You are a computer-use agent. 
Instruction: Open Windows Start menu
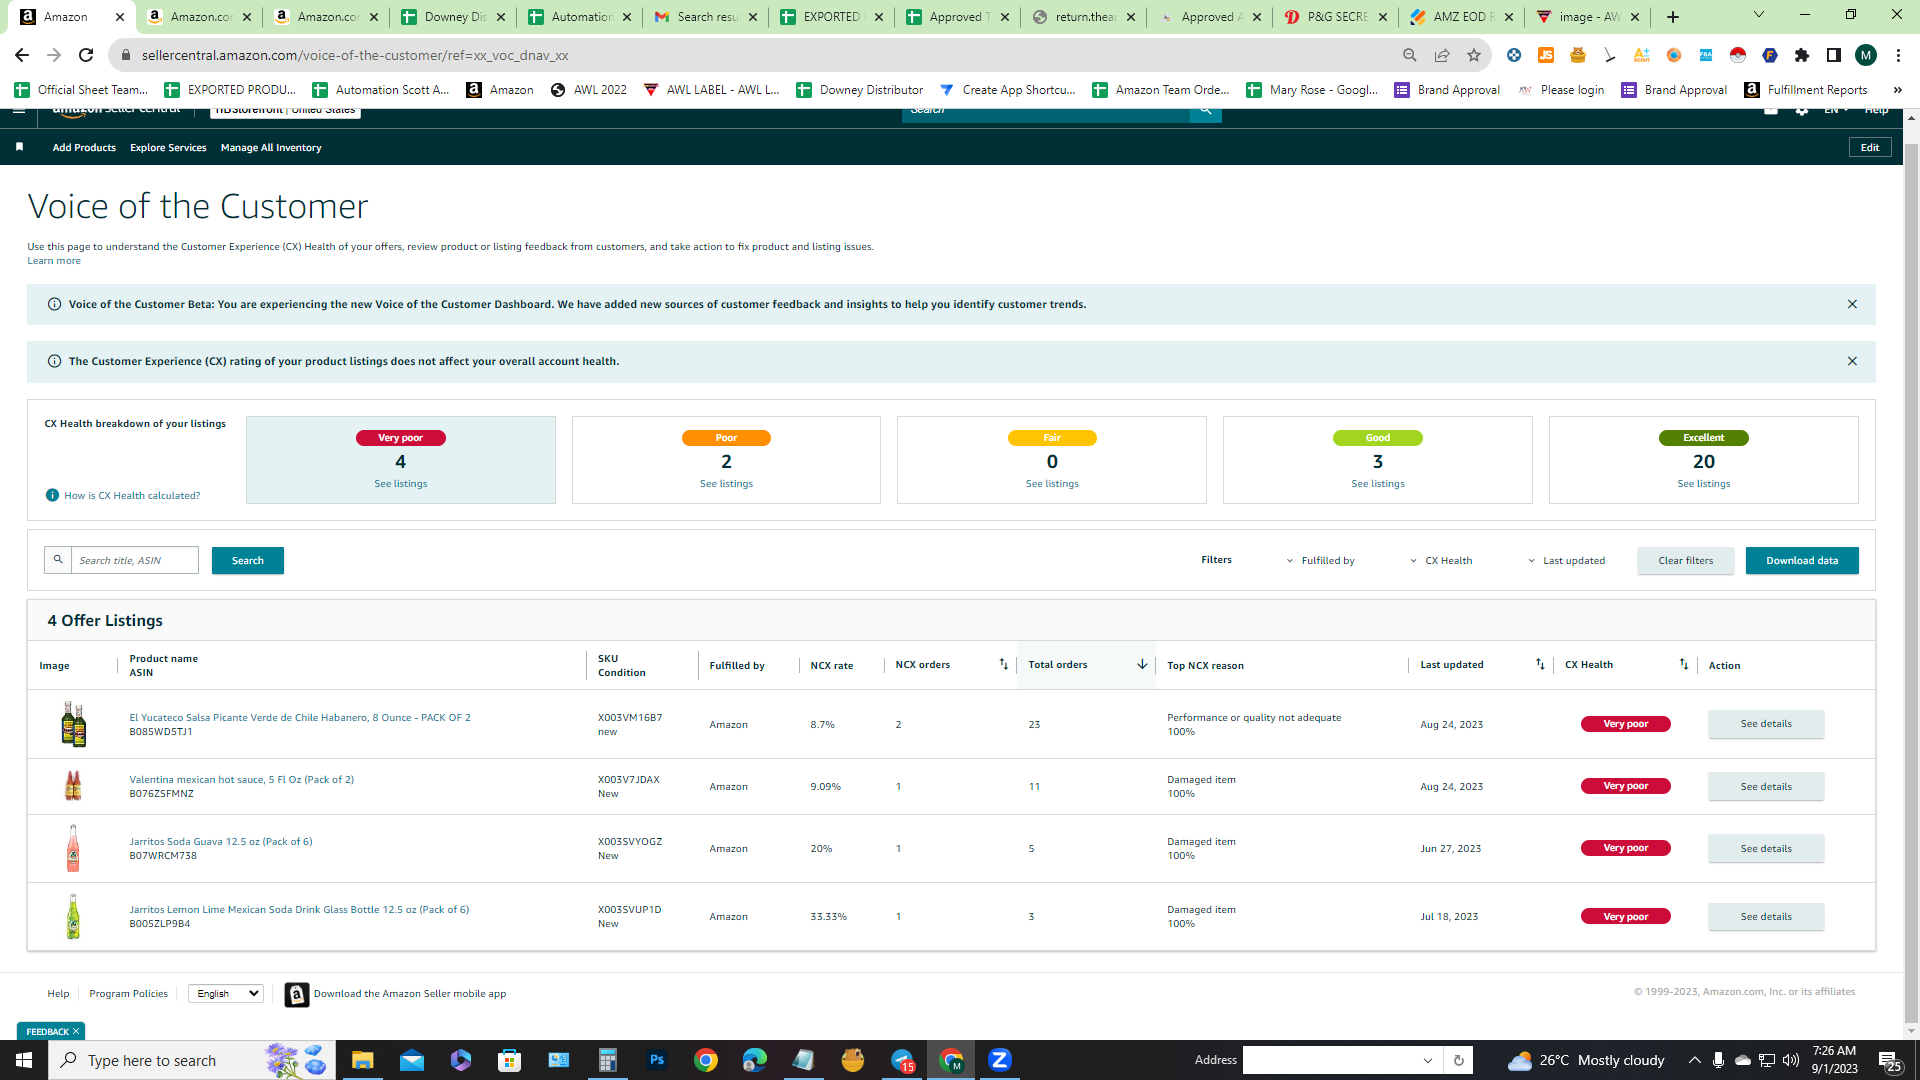pyautogui.click(x=24, y=1060)
